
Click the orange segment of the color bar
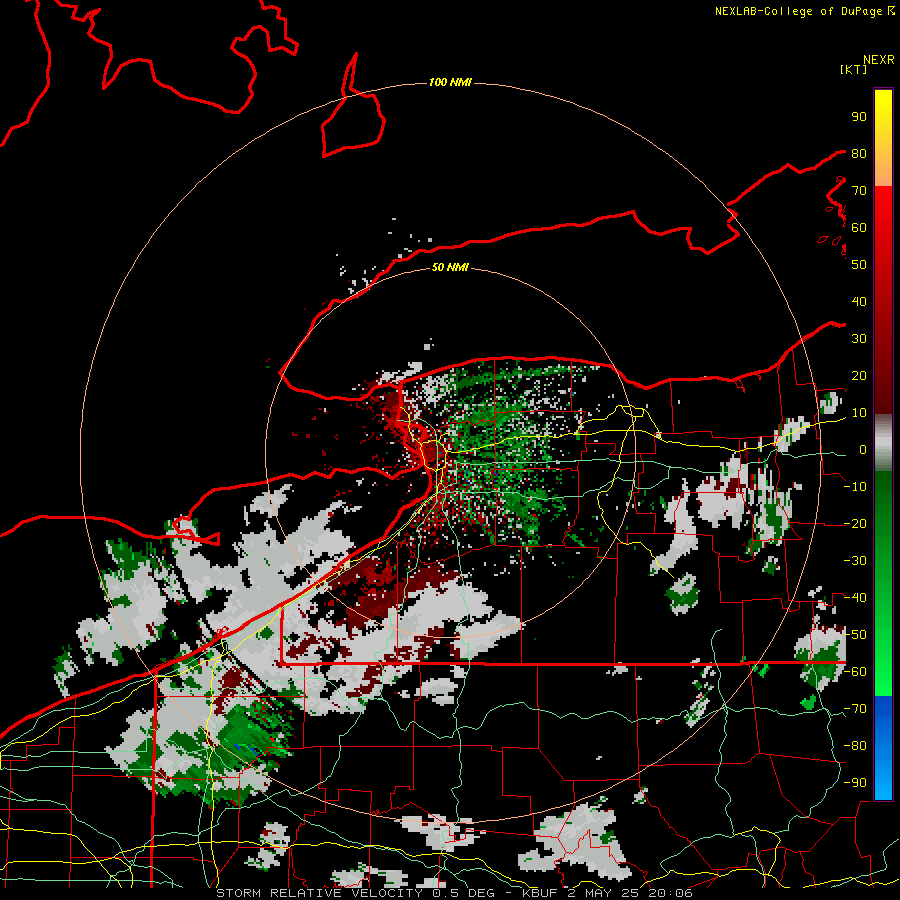(x=883, y=172)
